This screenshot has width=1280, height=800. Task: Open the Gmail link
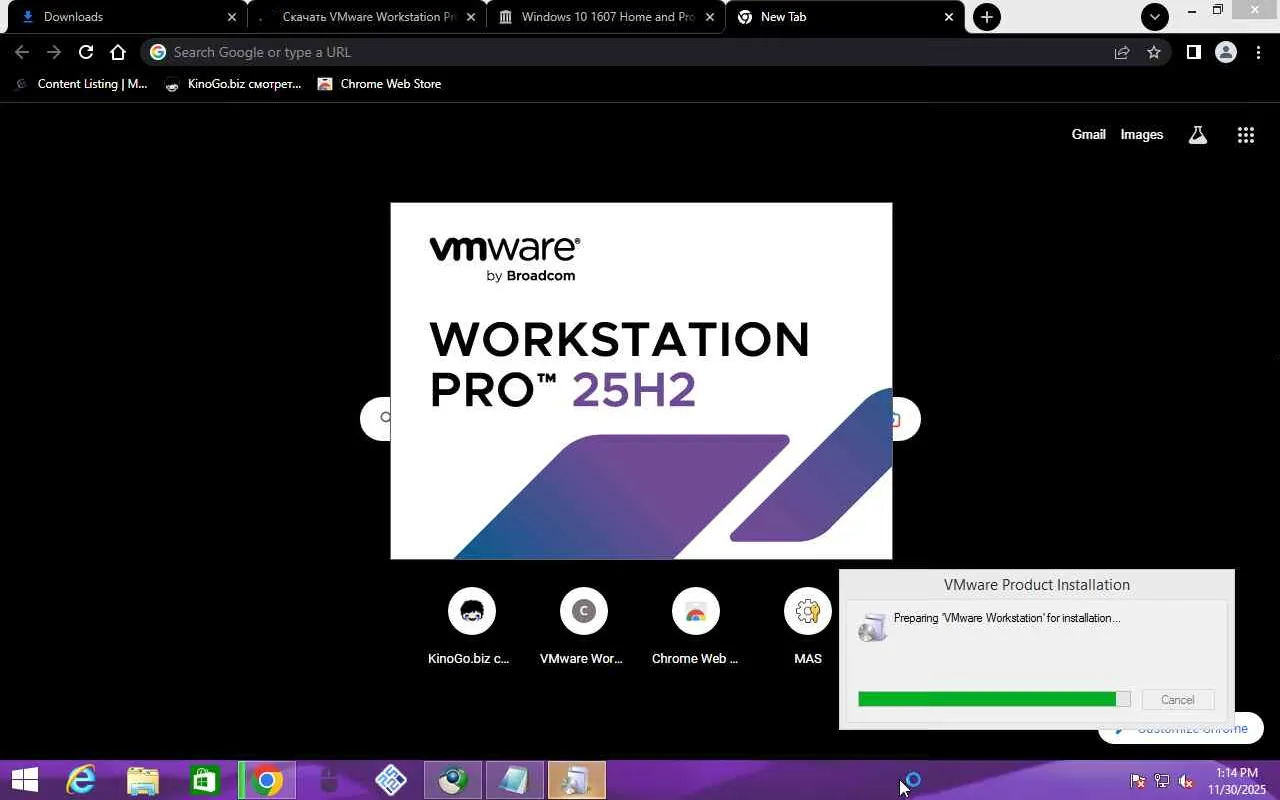tap(1088, 135)
